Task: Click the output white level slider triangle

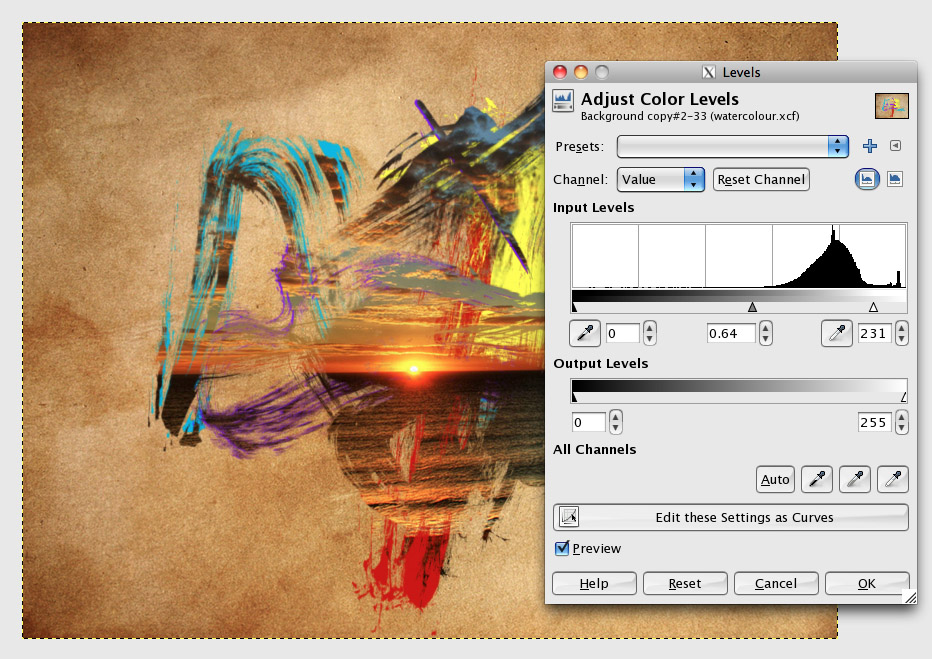Action: (903, 397)
